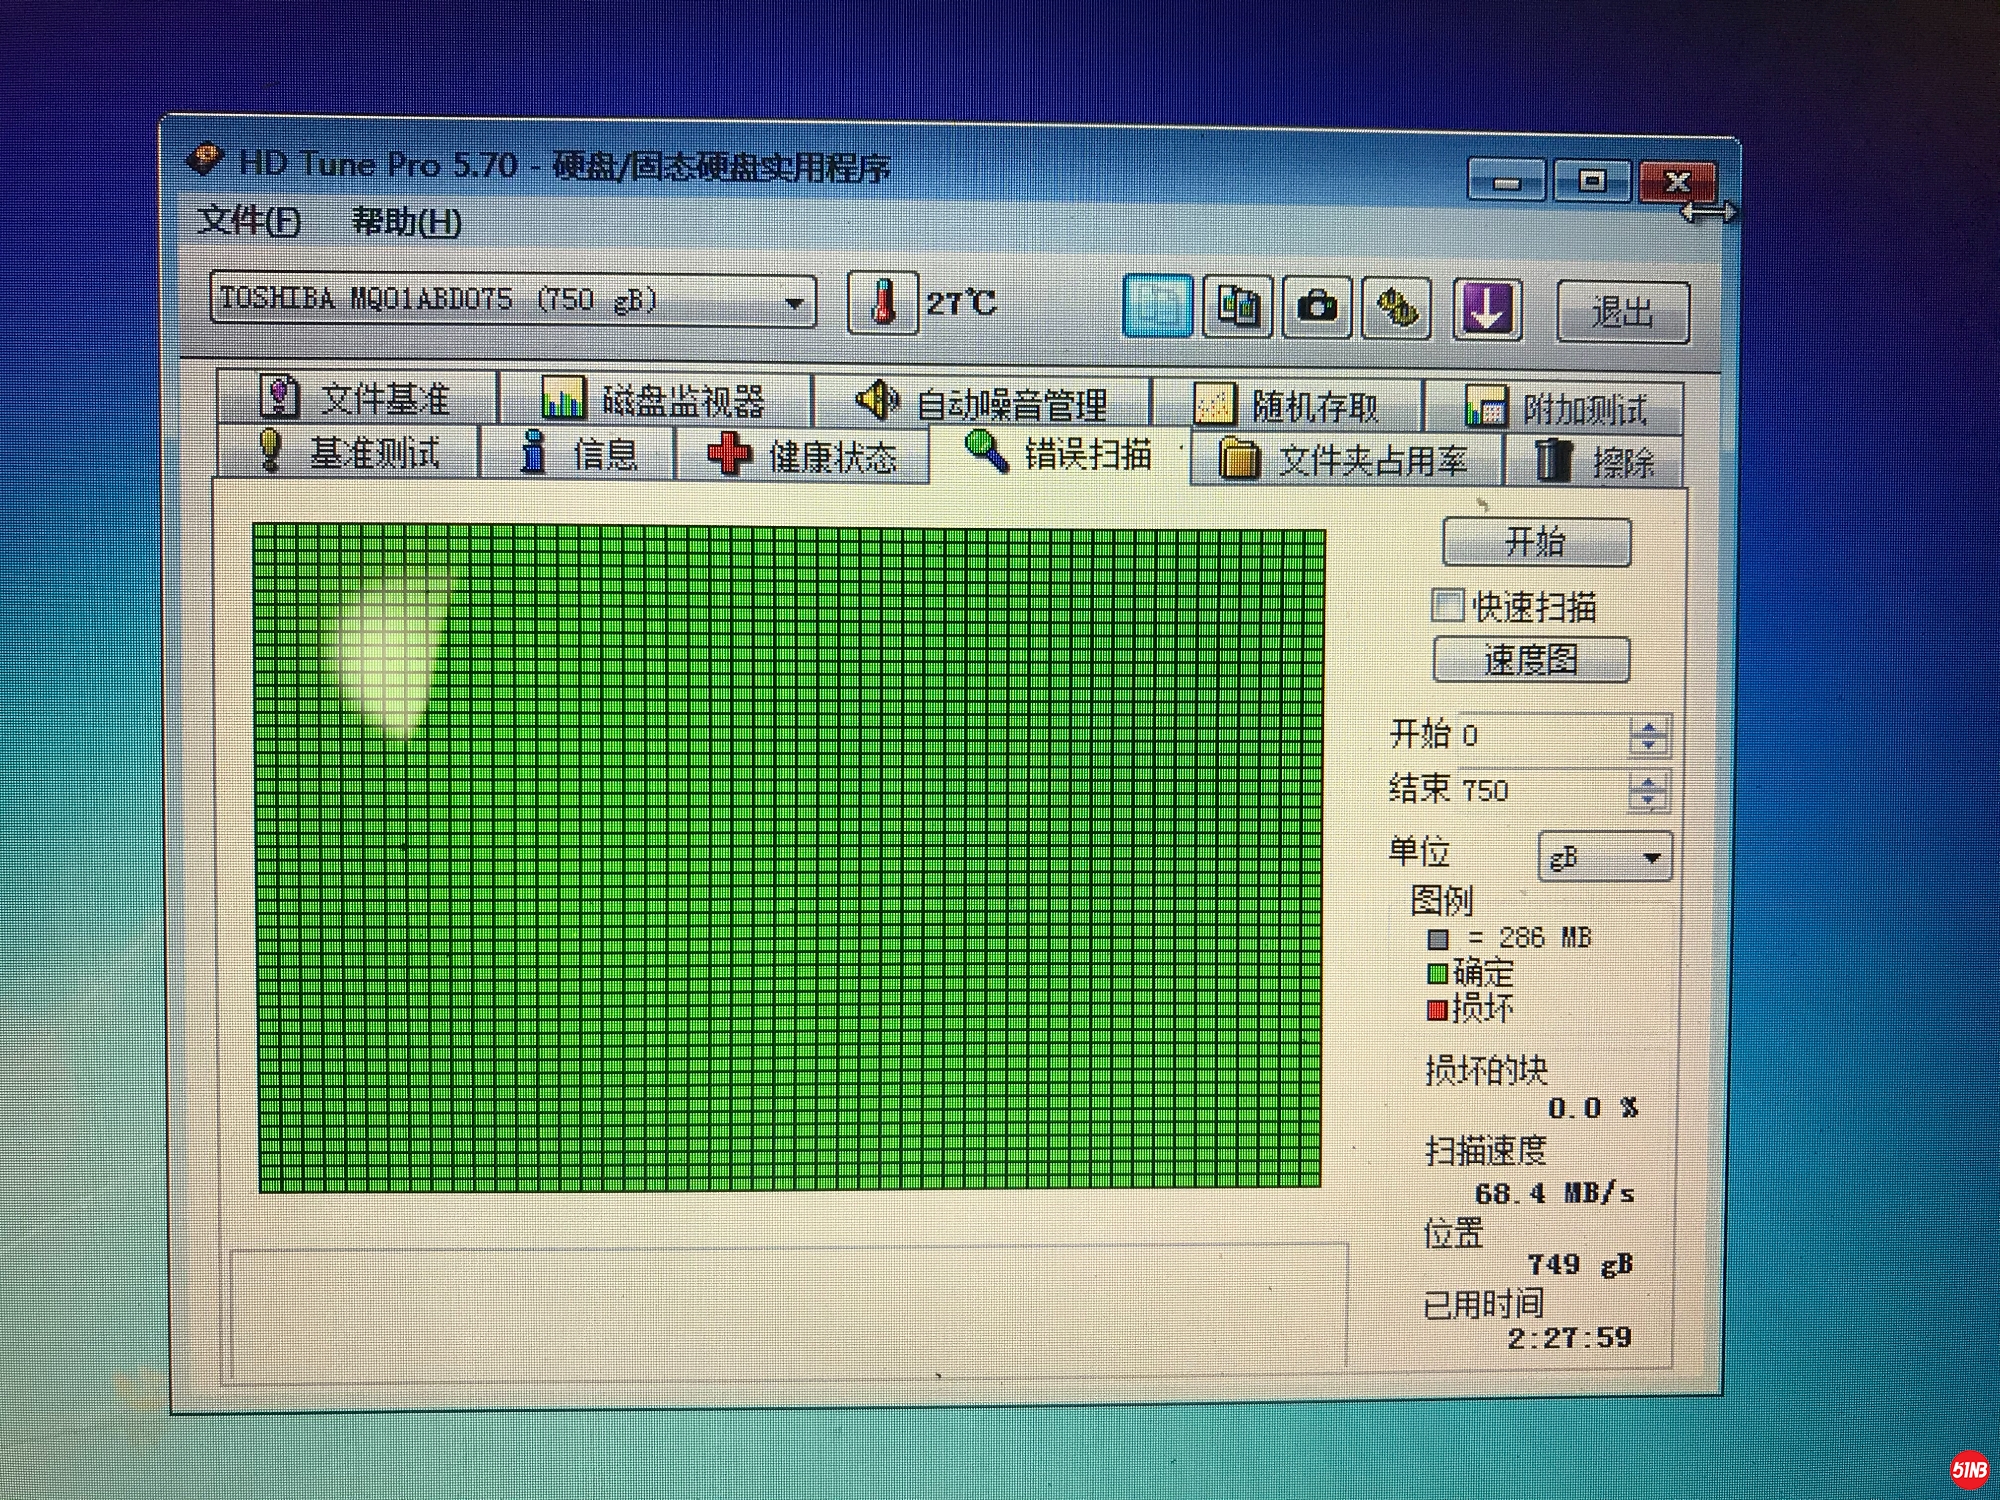Click the 0.0 % damaged blocks value
This screenshot has width=2000, height=1500.
tap(1593, 1108)
